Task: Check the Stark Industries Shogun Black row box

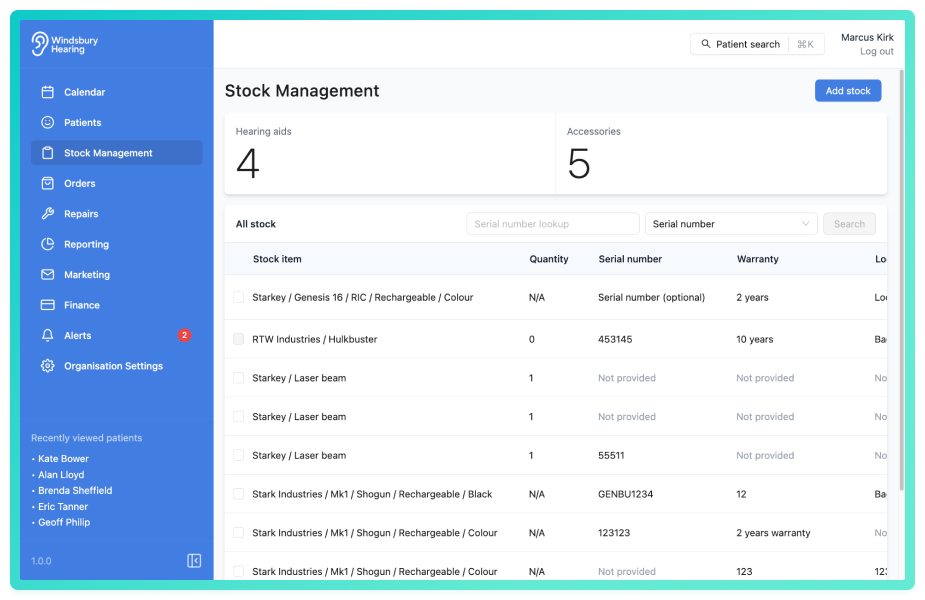Action: (x=238, y=494)
